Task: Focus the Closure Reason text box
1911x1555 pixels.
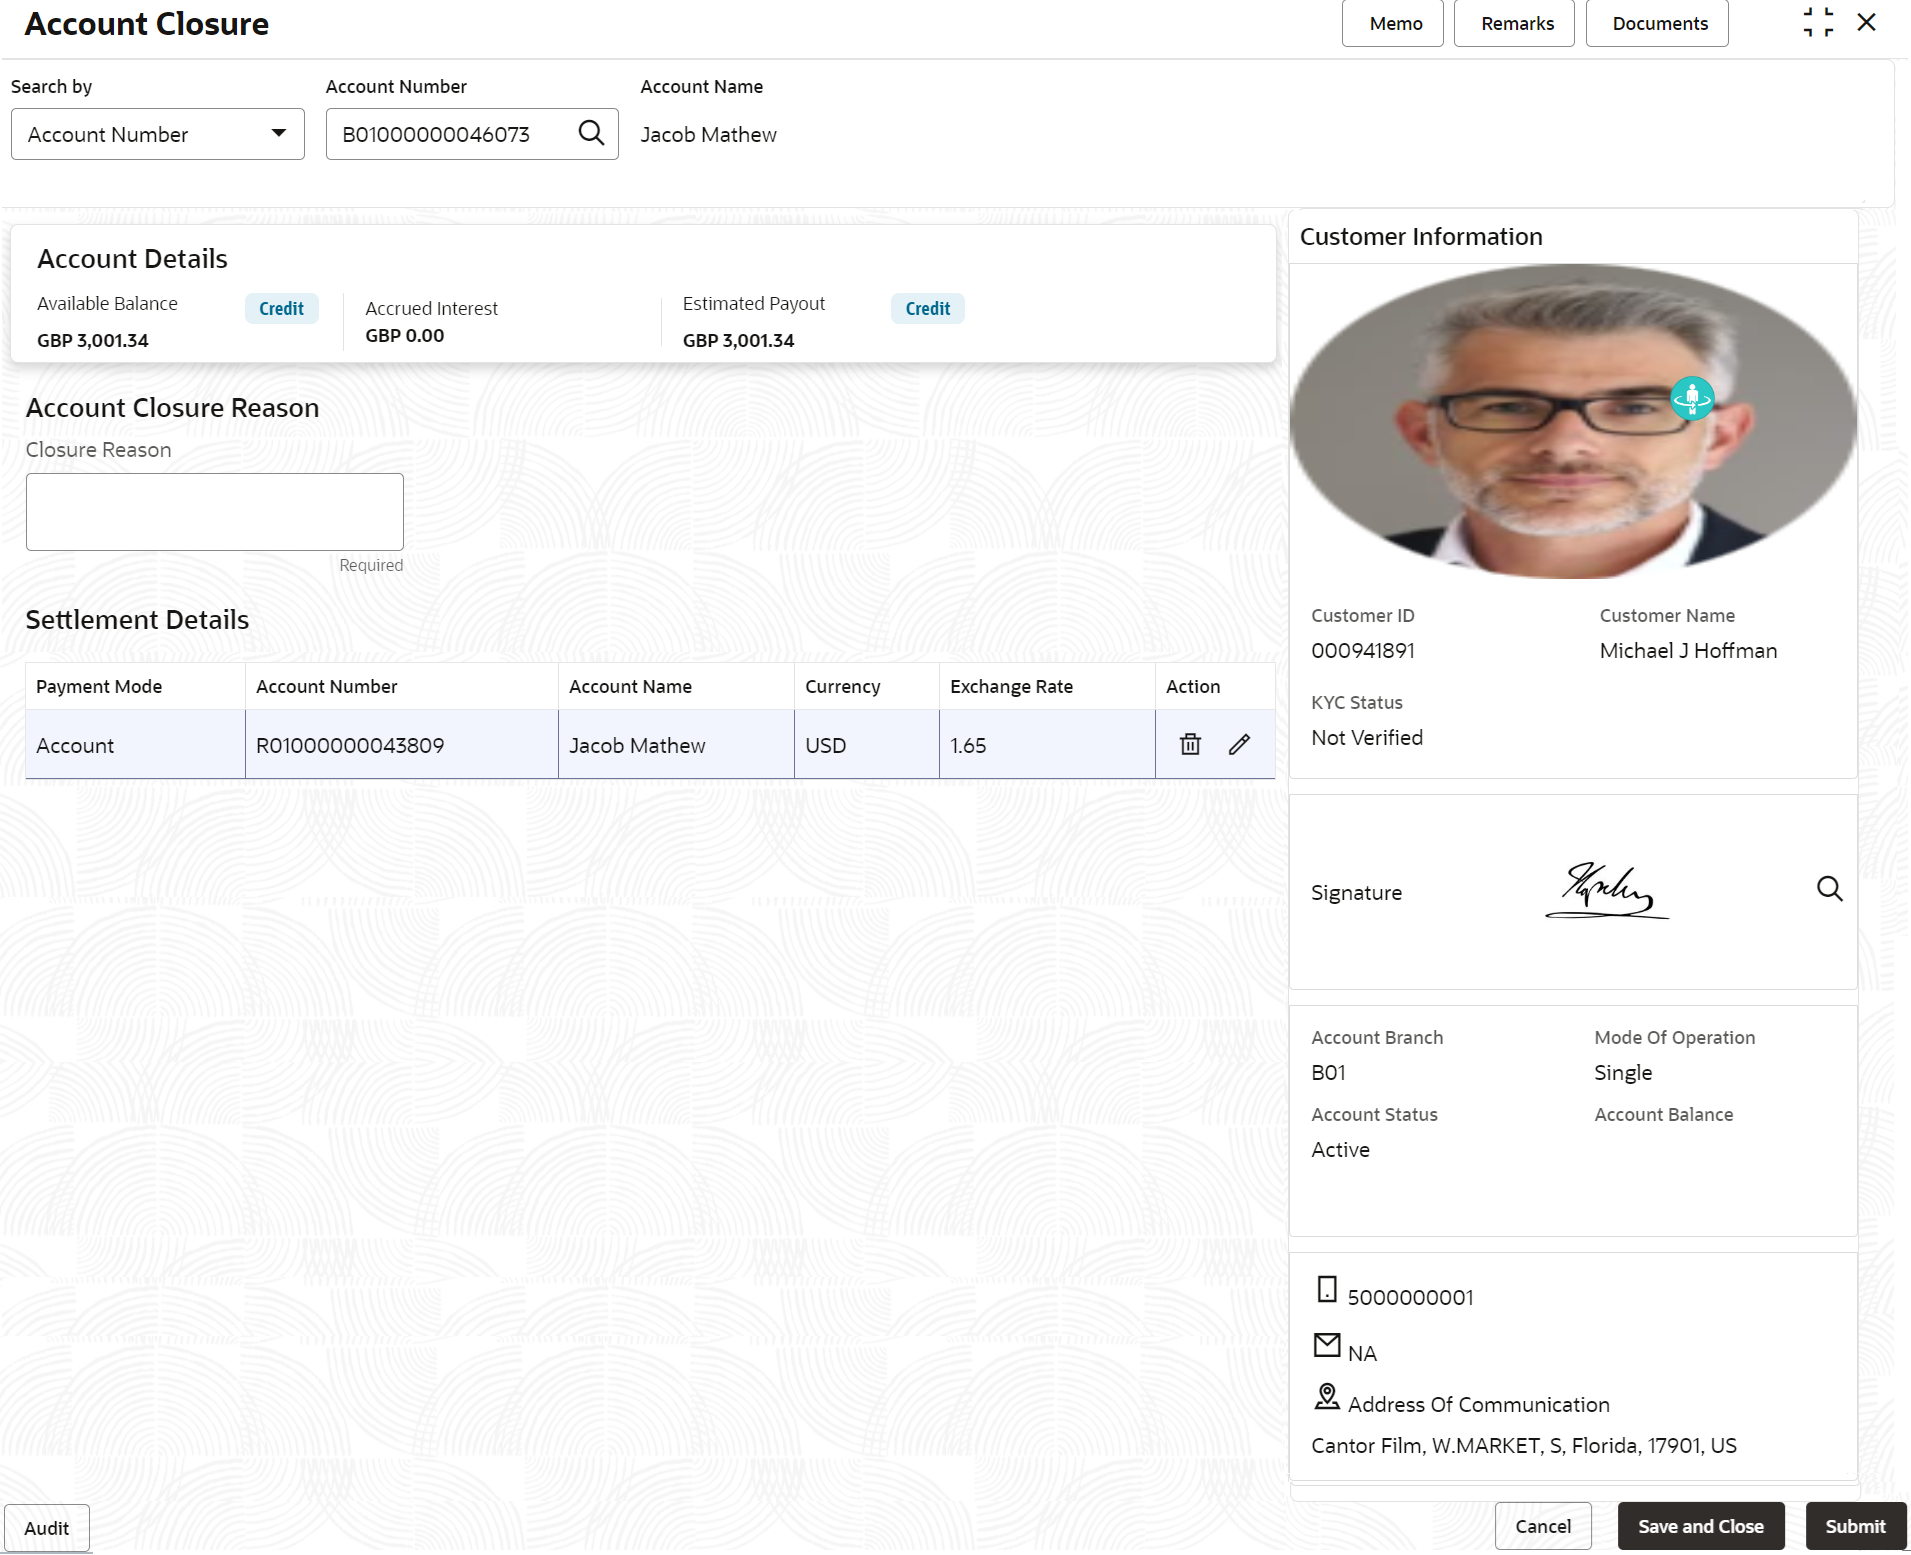Action: tap(215, 512)
